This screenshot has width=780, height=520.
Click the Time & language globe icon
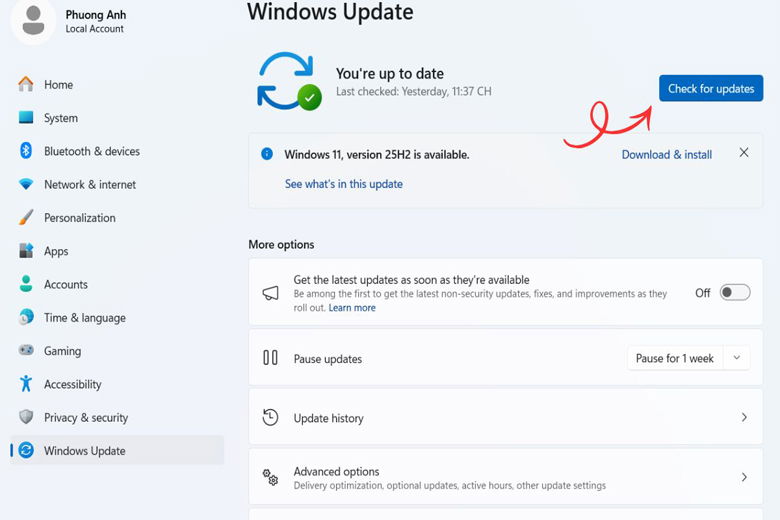pos(26,318)
